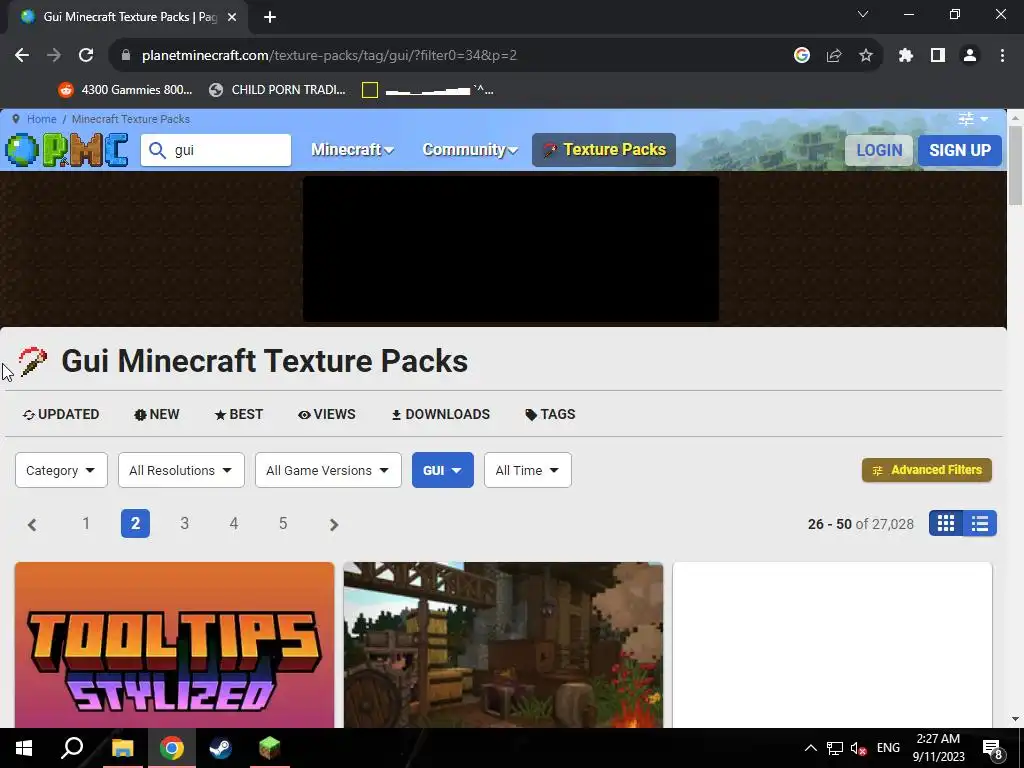Open the medieval village texture pack thumbnail
Screen dimensions: 1024x768
point(504,645)
